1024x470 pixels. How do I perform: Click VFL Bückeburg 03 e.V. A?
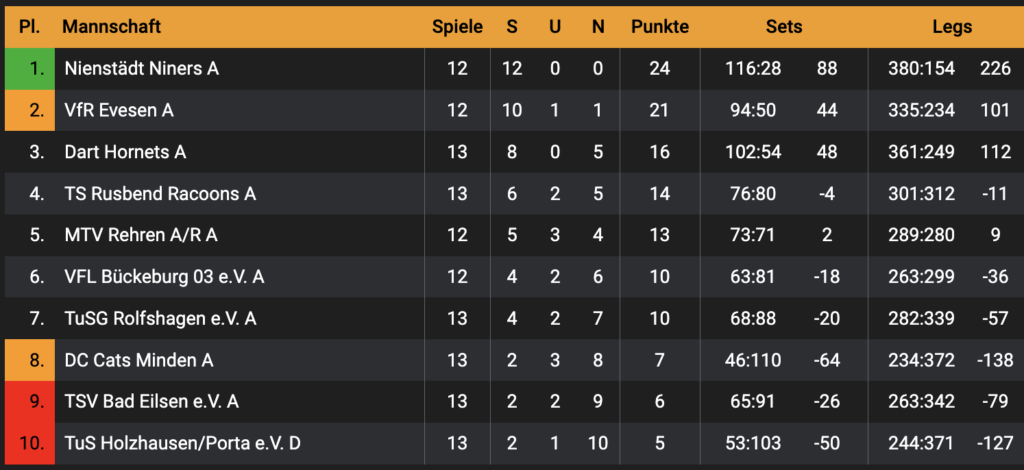coord(164,277)
